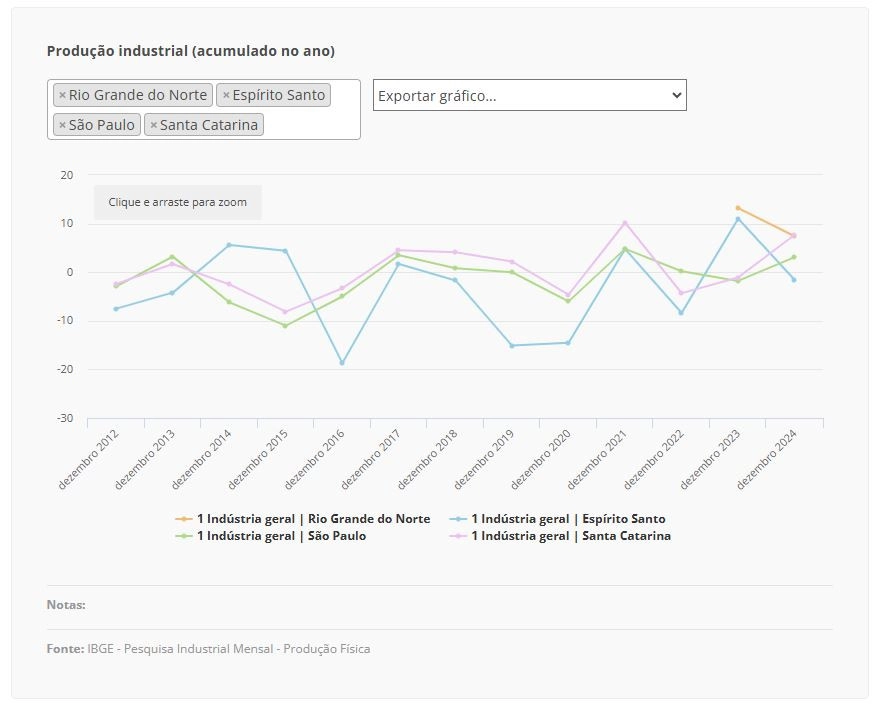Click Espírito Santo's dezembro 2023 data point
The image size is (877, 706).
[738, 219]
